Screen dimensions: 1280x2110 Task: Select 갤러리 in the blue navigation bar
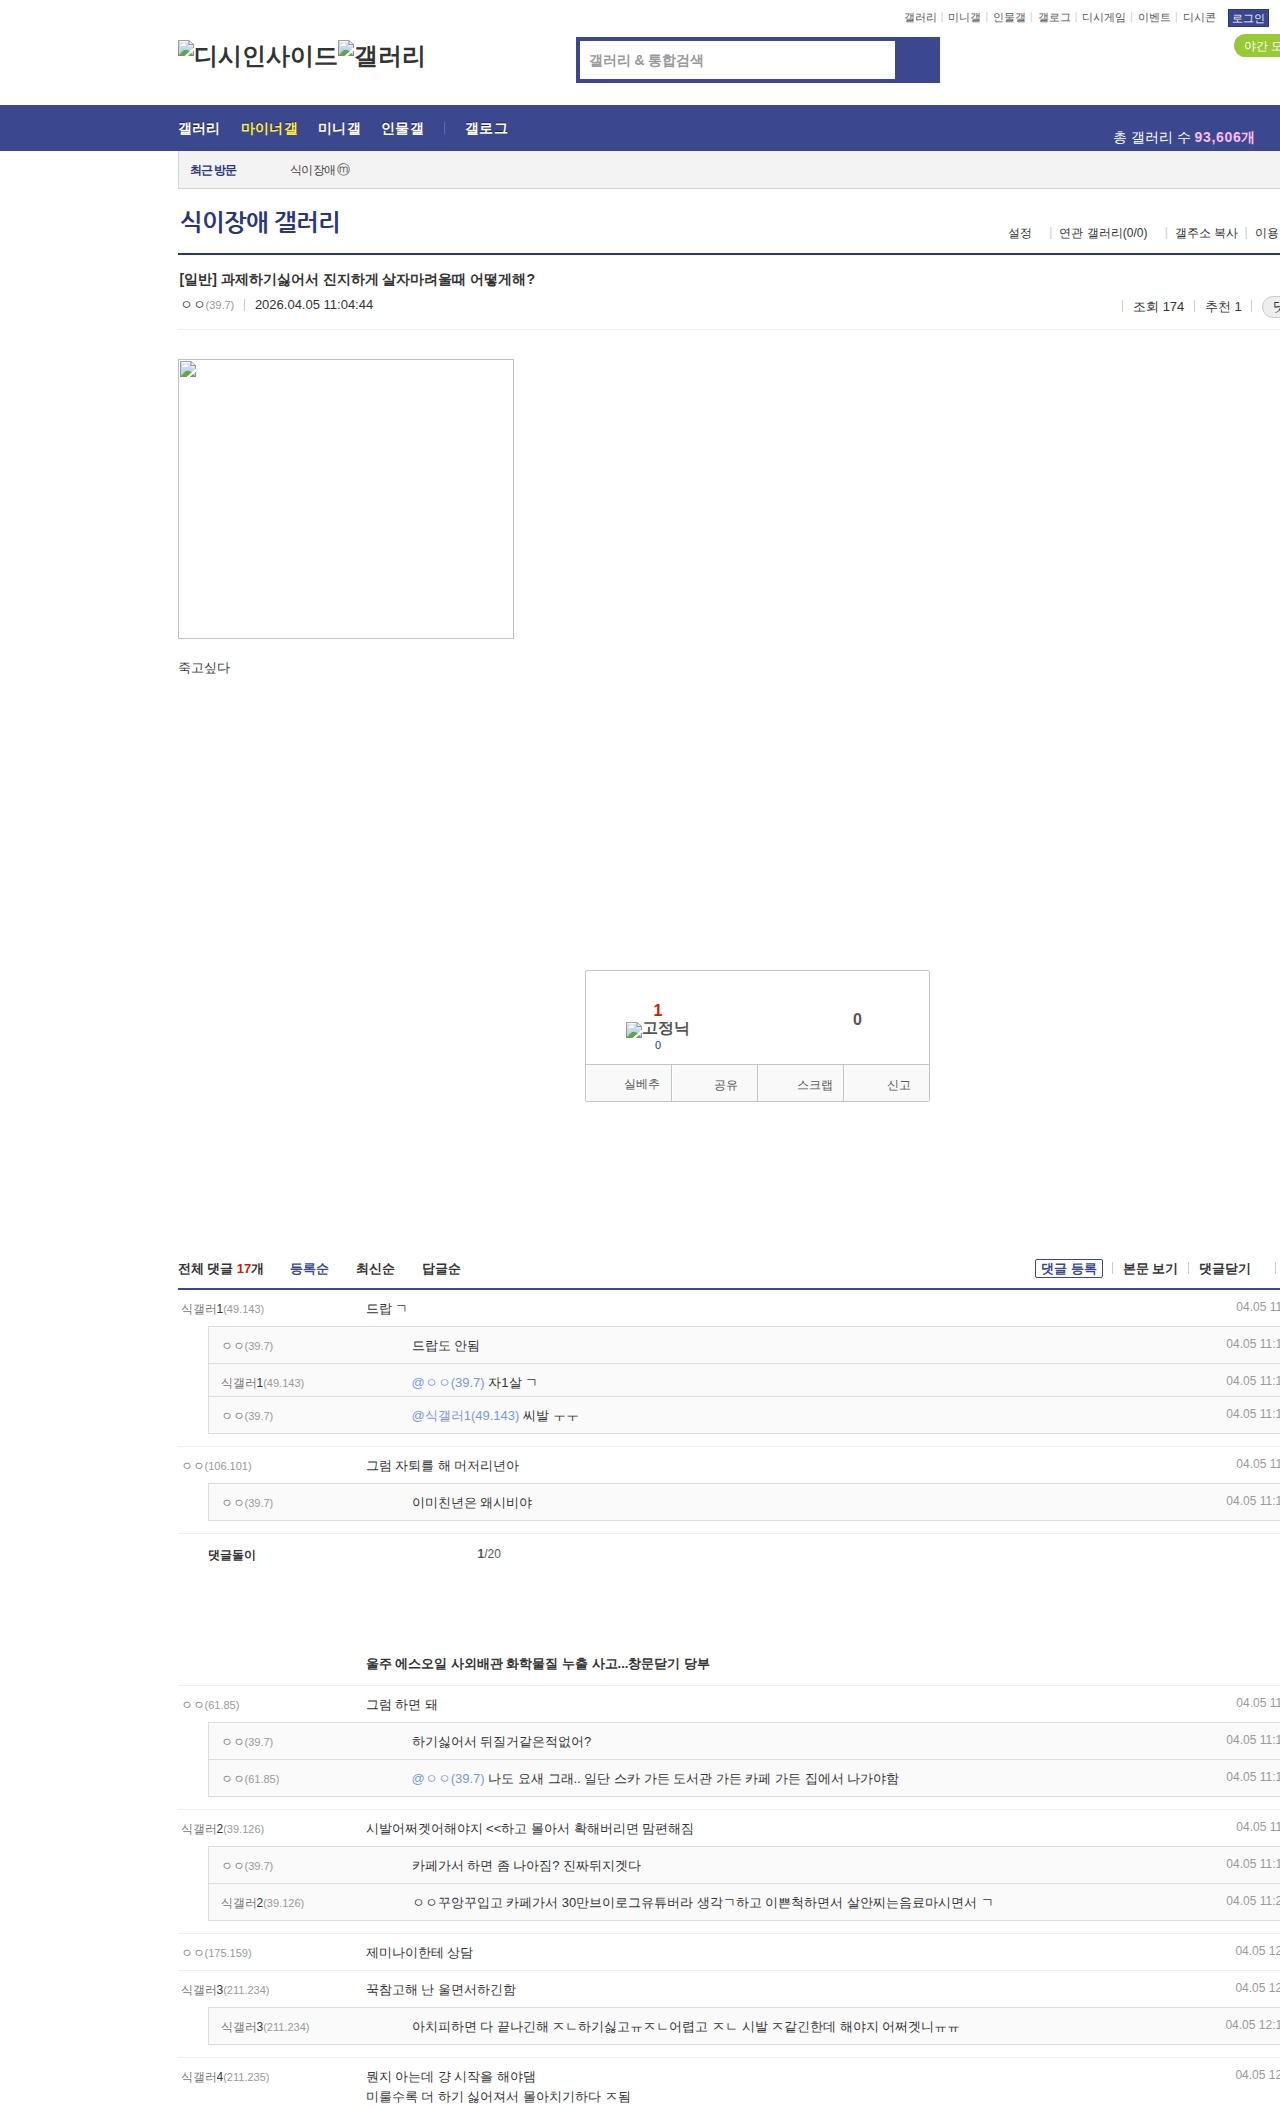click(199, 129)
